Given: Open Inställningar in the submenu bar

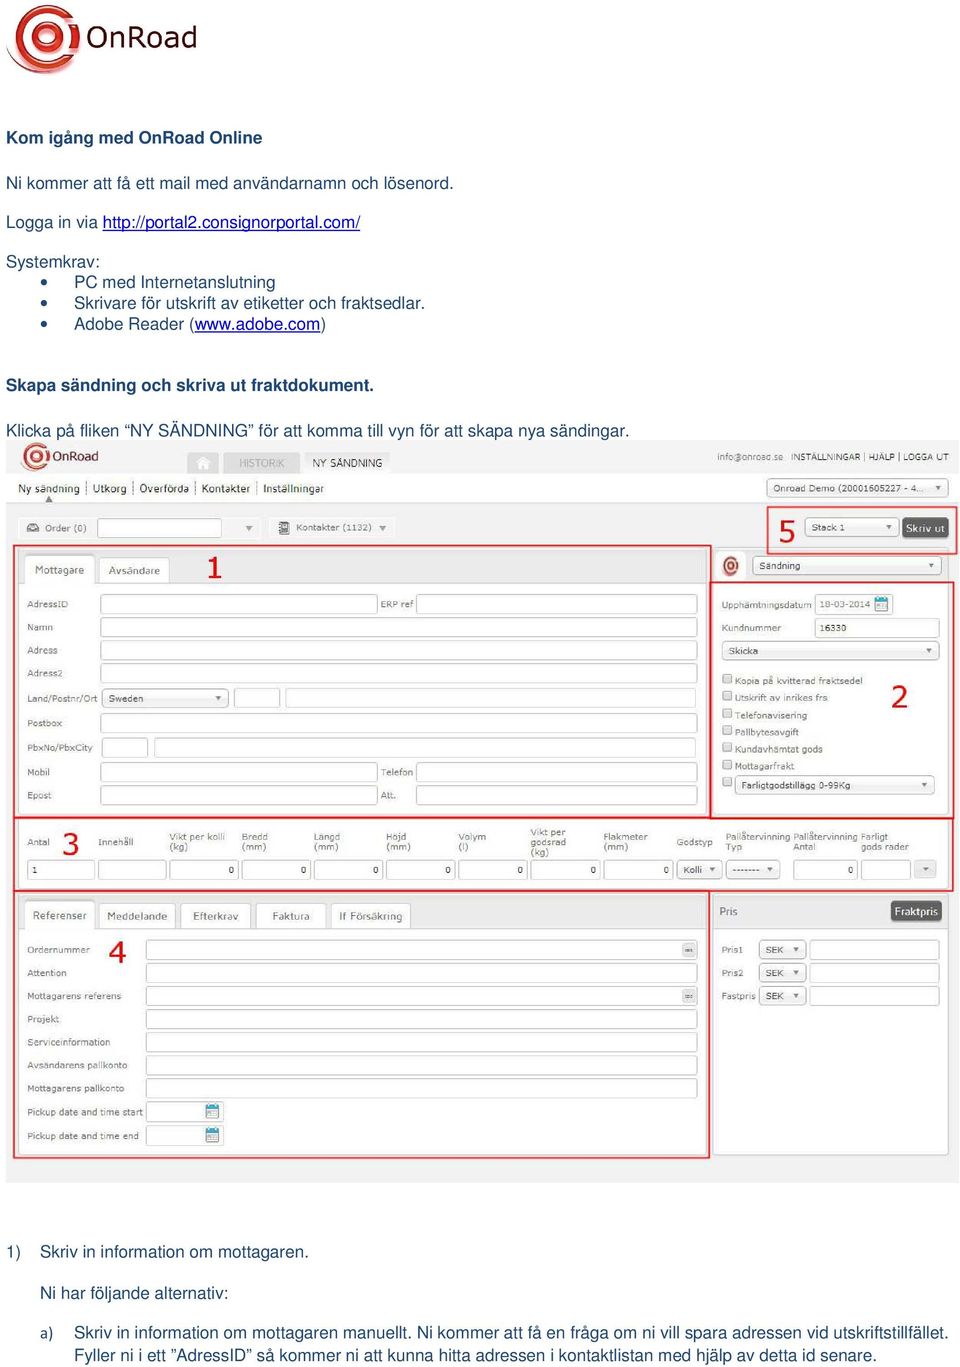Looking at the screenshot, I should tap(293, 488).
